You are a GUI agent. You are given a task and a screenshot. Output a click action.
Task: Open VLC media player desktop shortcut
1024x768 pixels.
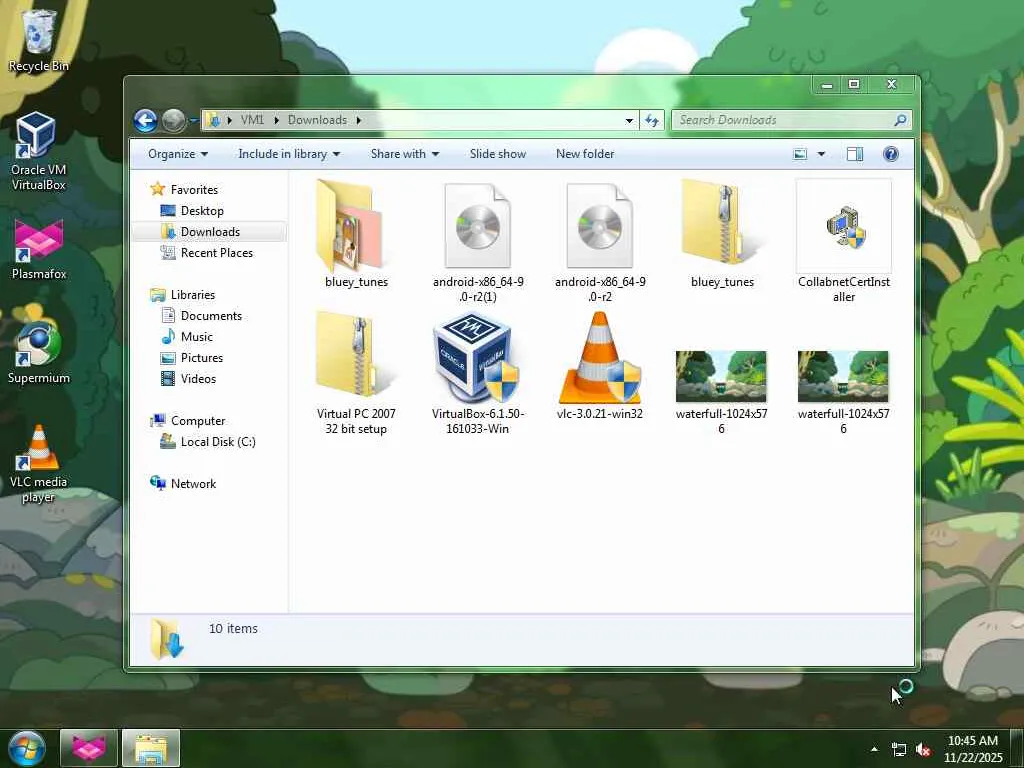coord(39,464)
